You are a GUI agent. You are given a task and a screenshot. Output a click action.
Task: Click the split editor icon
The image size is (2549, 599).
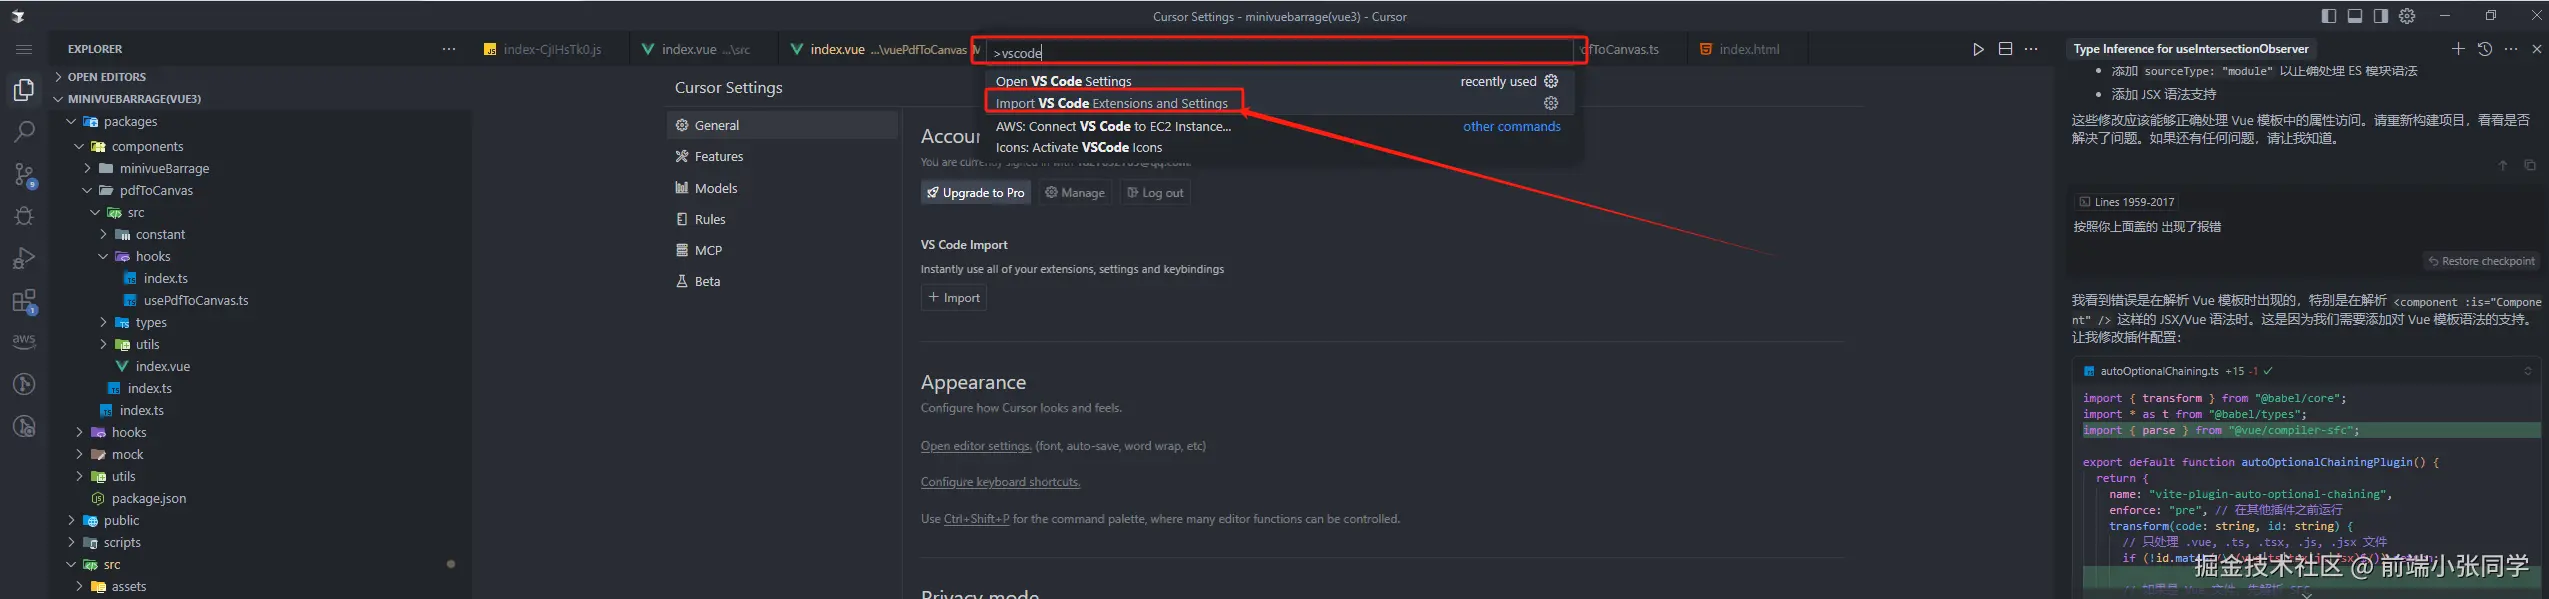coord(2005,49)
